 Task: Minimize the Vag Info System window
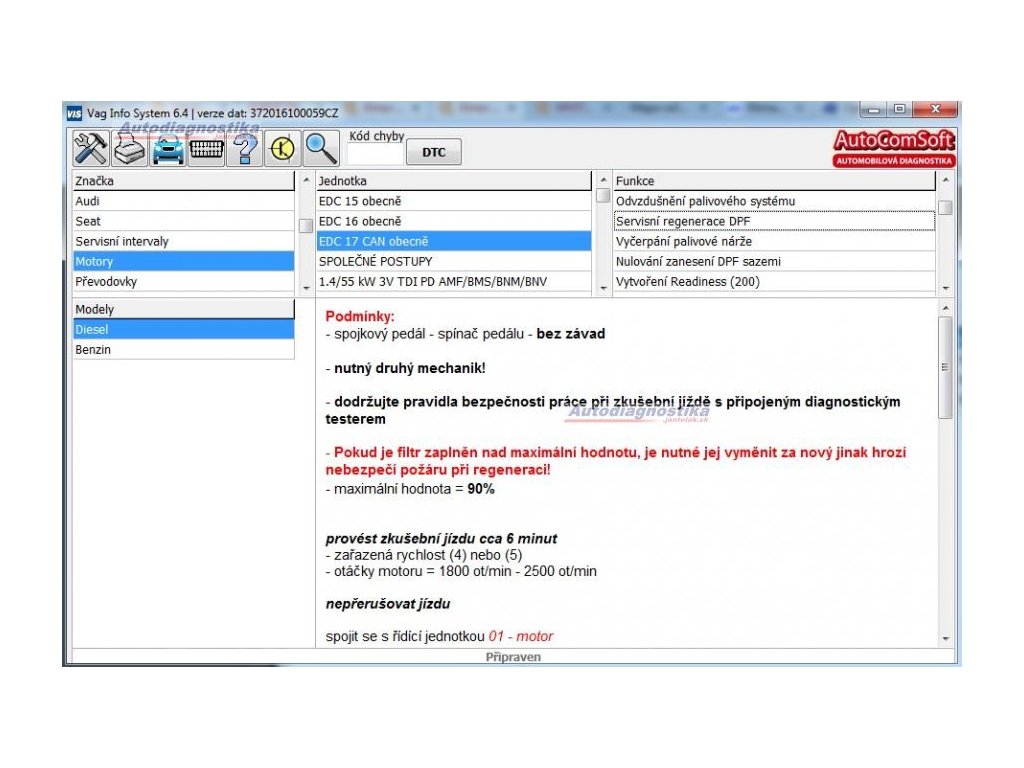click(874, 109)
